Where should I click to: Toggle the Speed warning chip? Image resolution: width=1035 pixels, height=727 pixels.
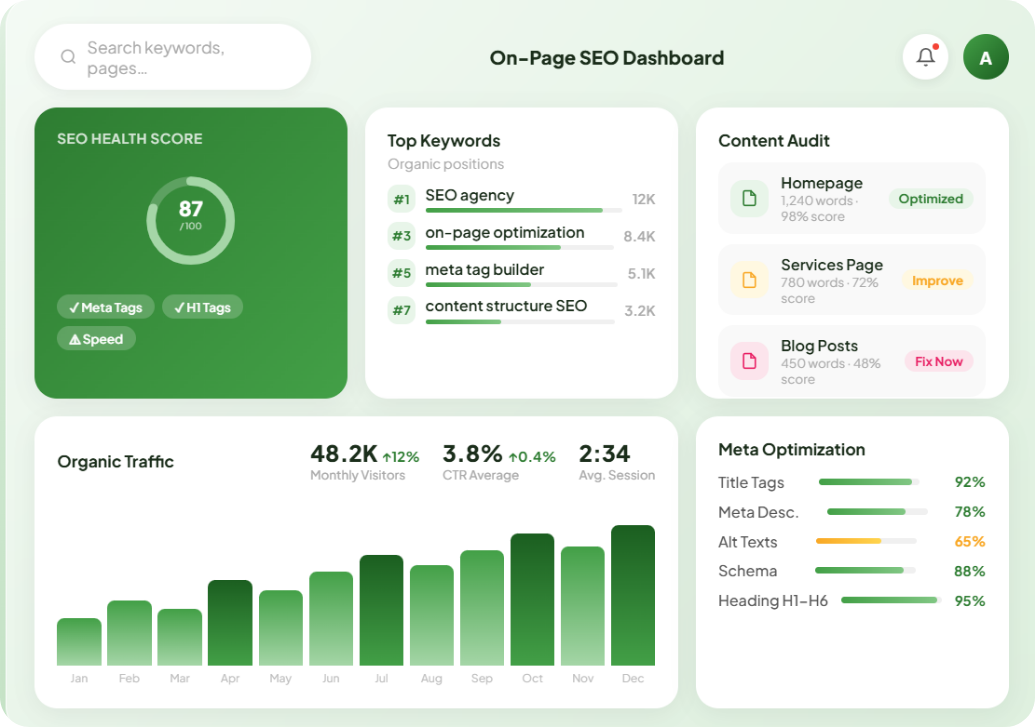pyautogui.click(x=96, y=339)
